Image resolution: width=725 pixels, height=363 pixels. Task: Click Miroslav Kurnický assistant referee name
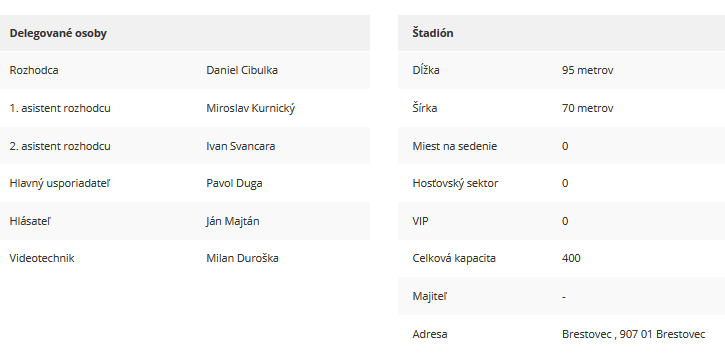click(x=251, y=108)
